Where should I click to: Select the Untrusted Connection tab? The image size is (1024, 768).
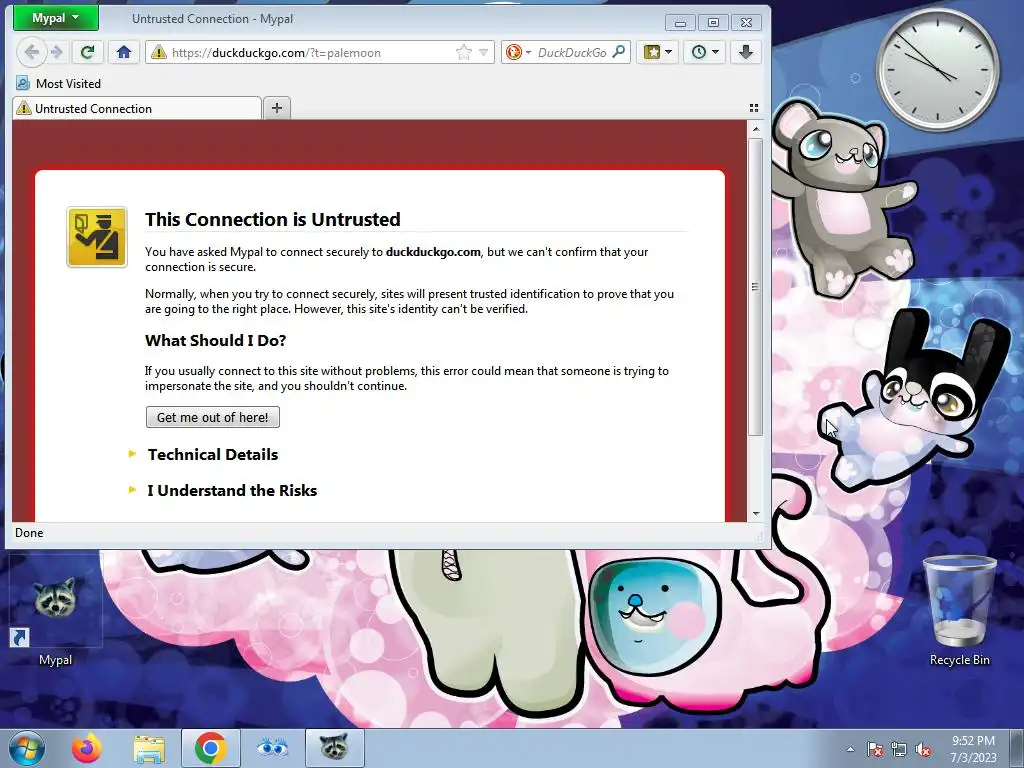pyautogui.click(x=137, y=108)
